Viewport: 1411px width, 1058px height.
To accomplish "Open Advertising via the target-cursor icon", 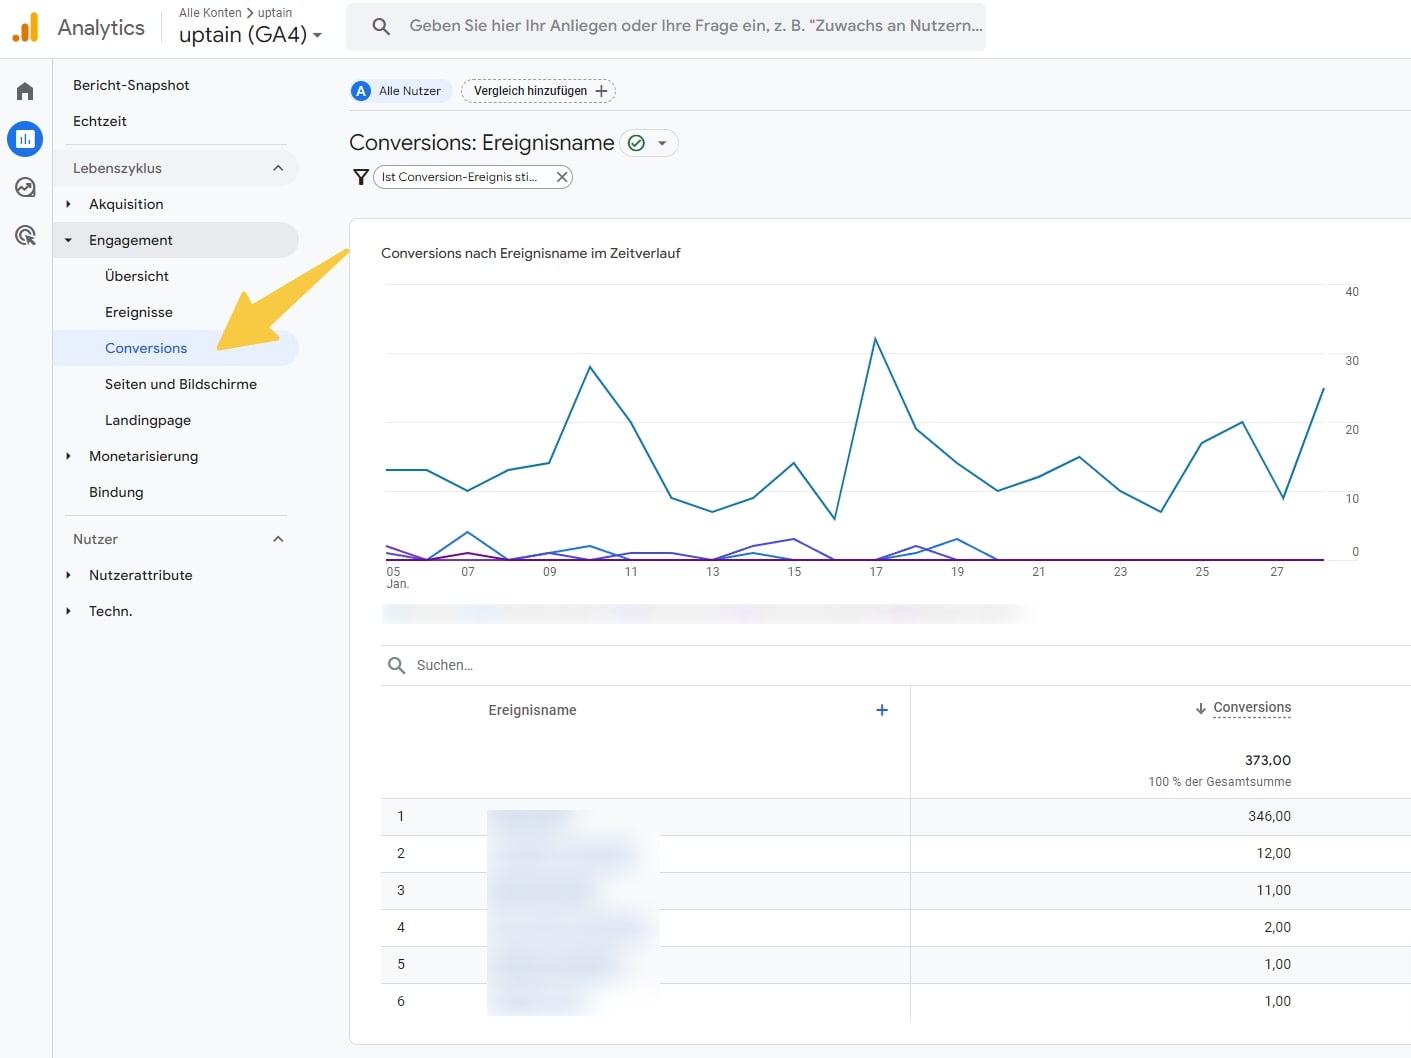I will (24, 235).
